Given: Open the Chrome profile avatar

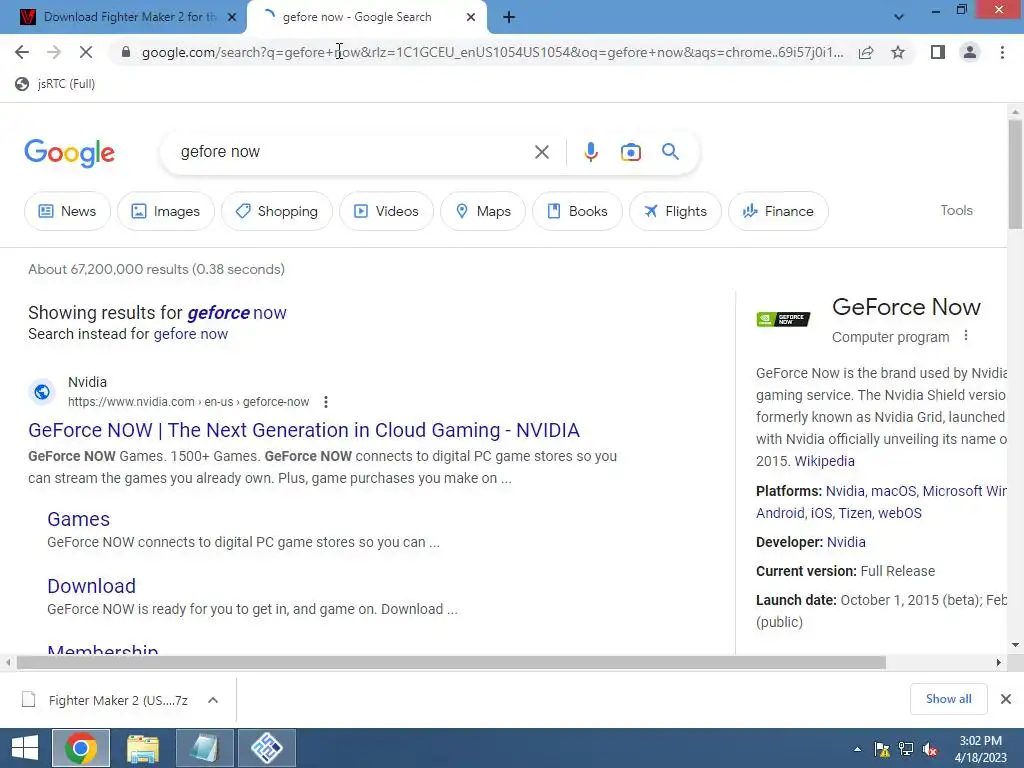Looking at the screenshot, I should pos(970,52).
